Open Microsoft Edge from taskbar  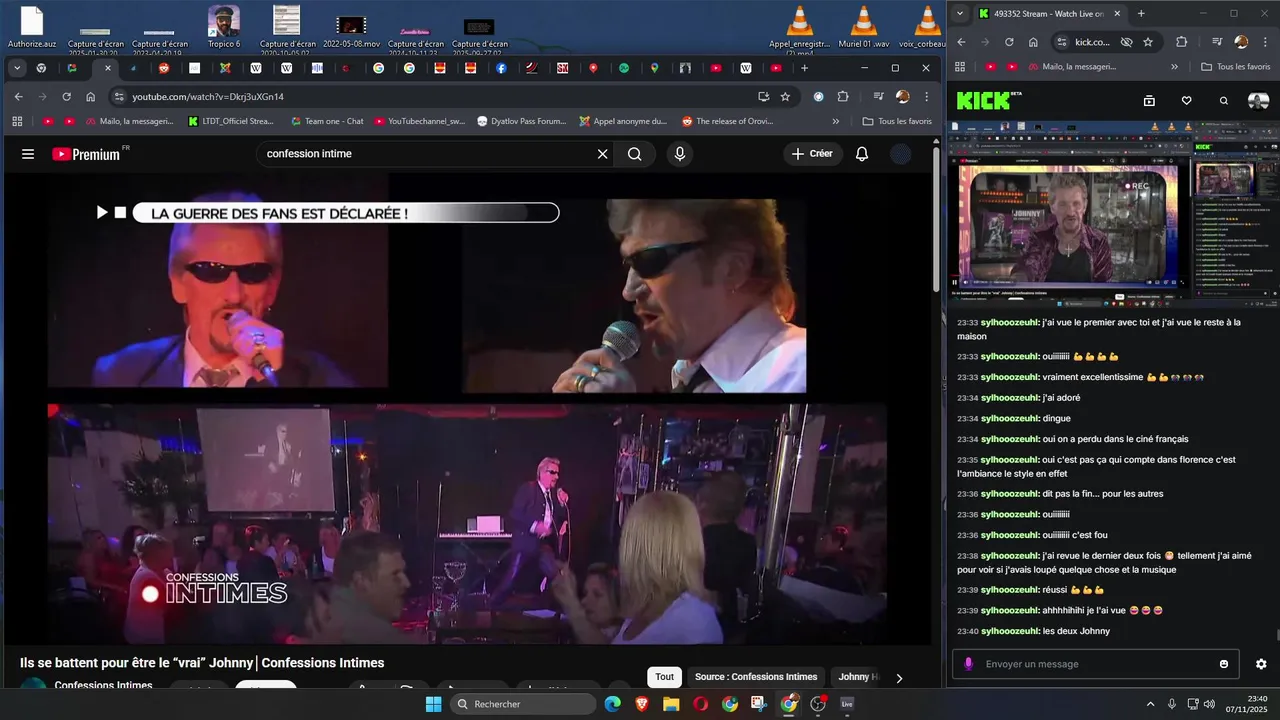pos(612,704)
